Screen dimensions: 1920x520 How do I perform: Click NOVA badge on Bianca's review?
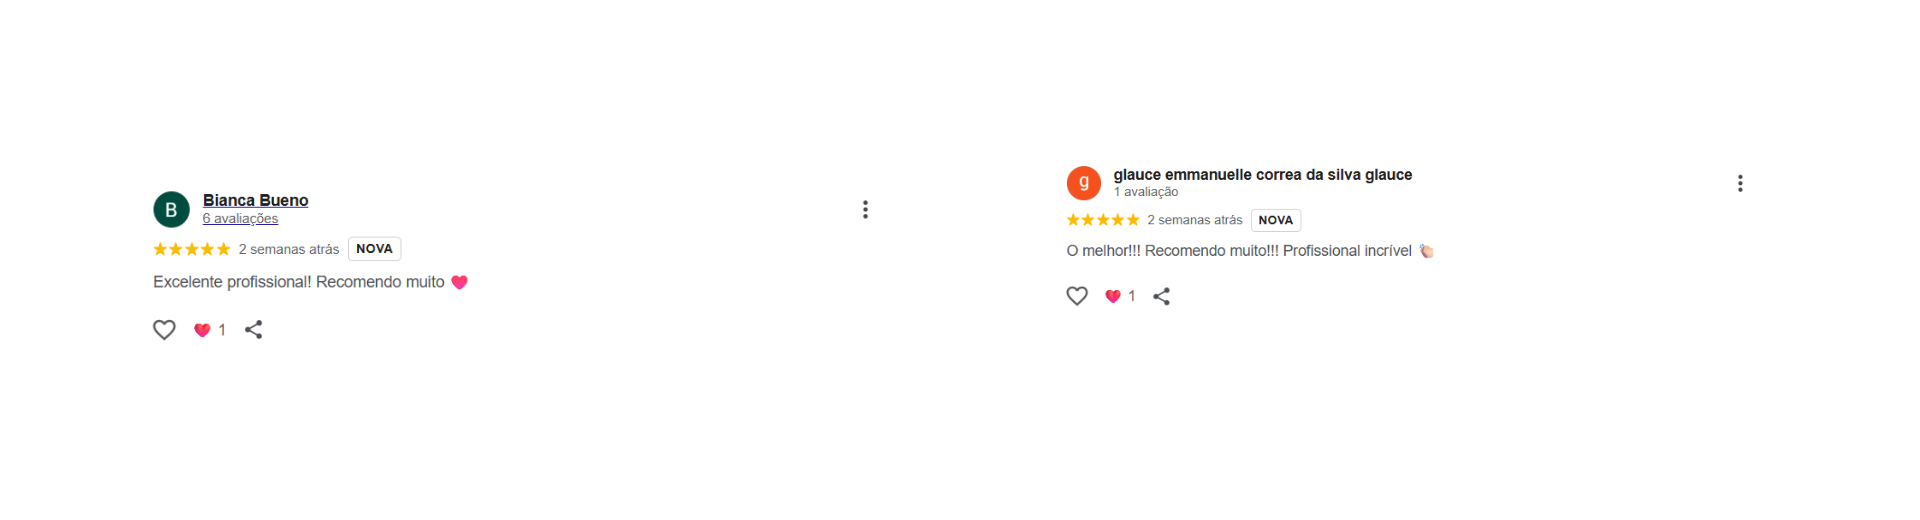coord(374,249)
